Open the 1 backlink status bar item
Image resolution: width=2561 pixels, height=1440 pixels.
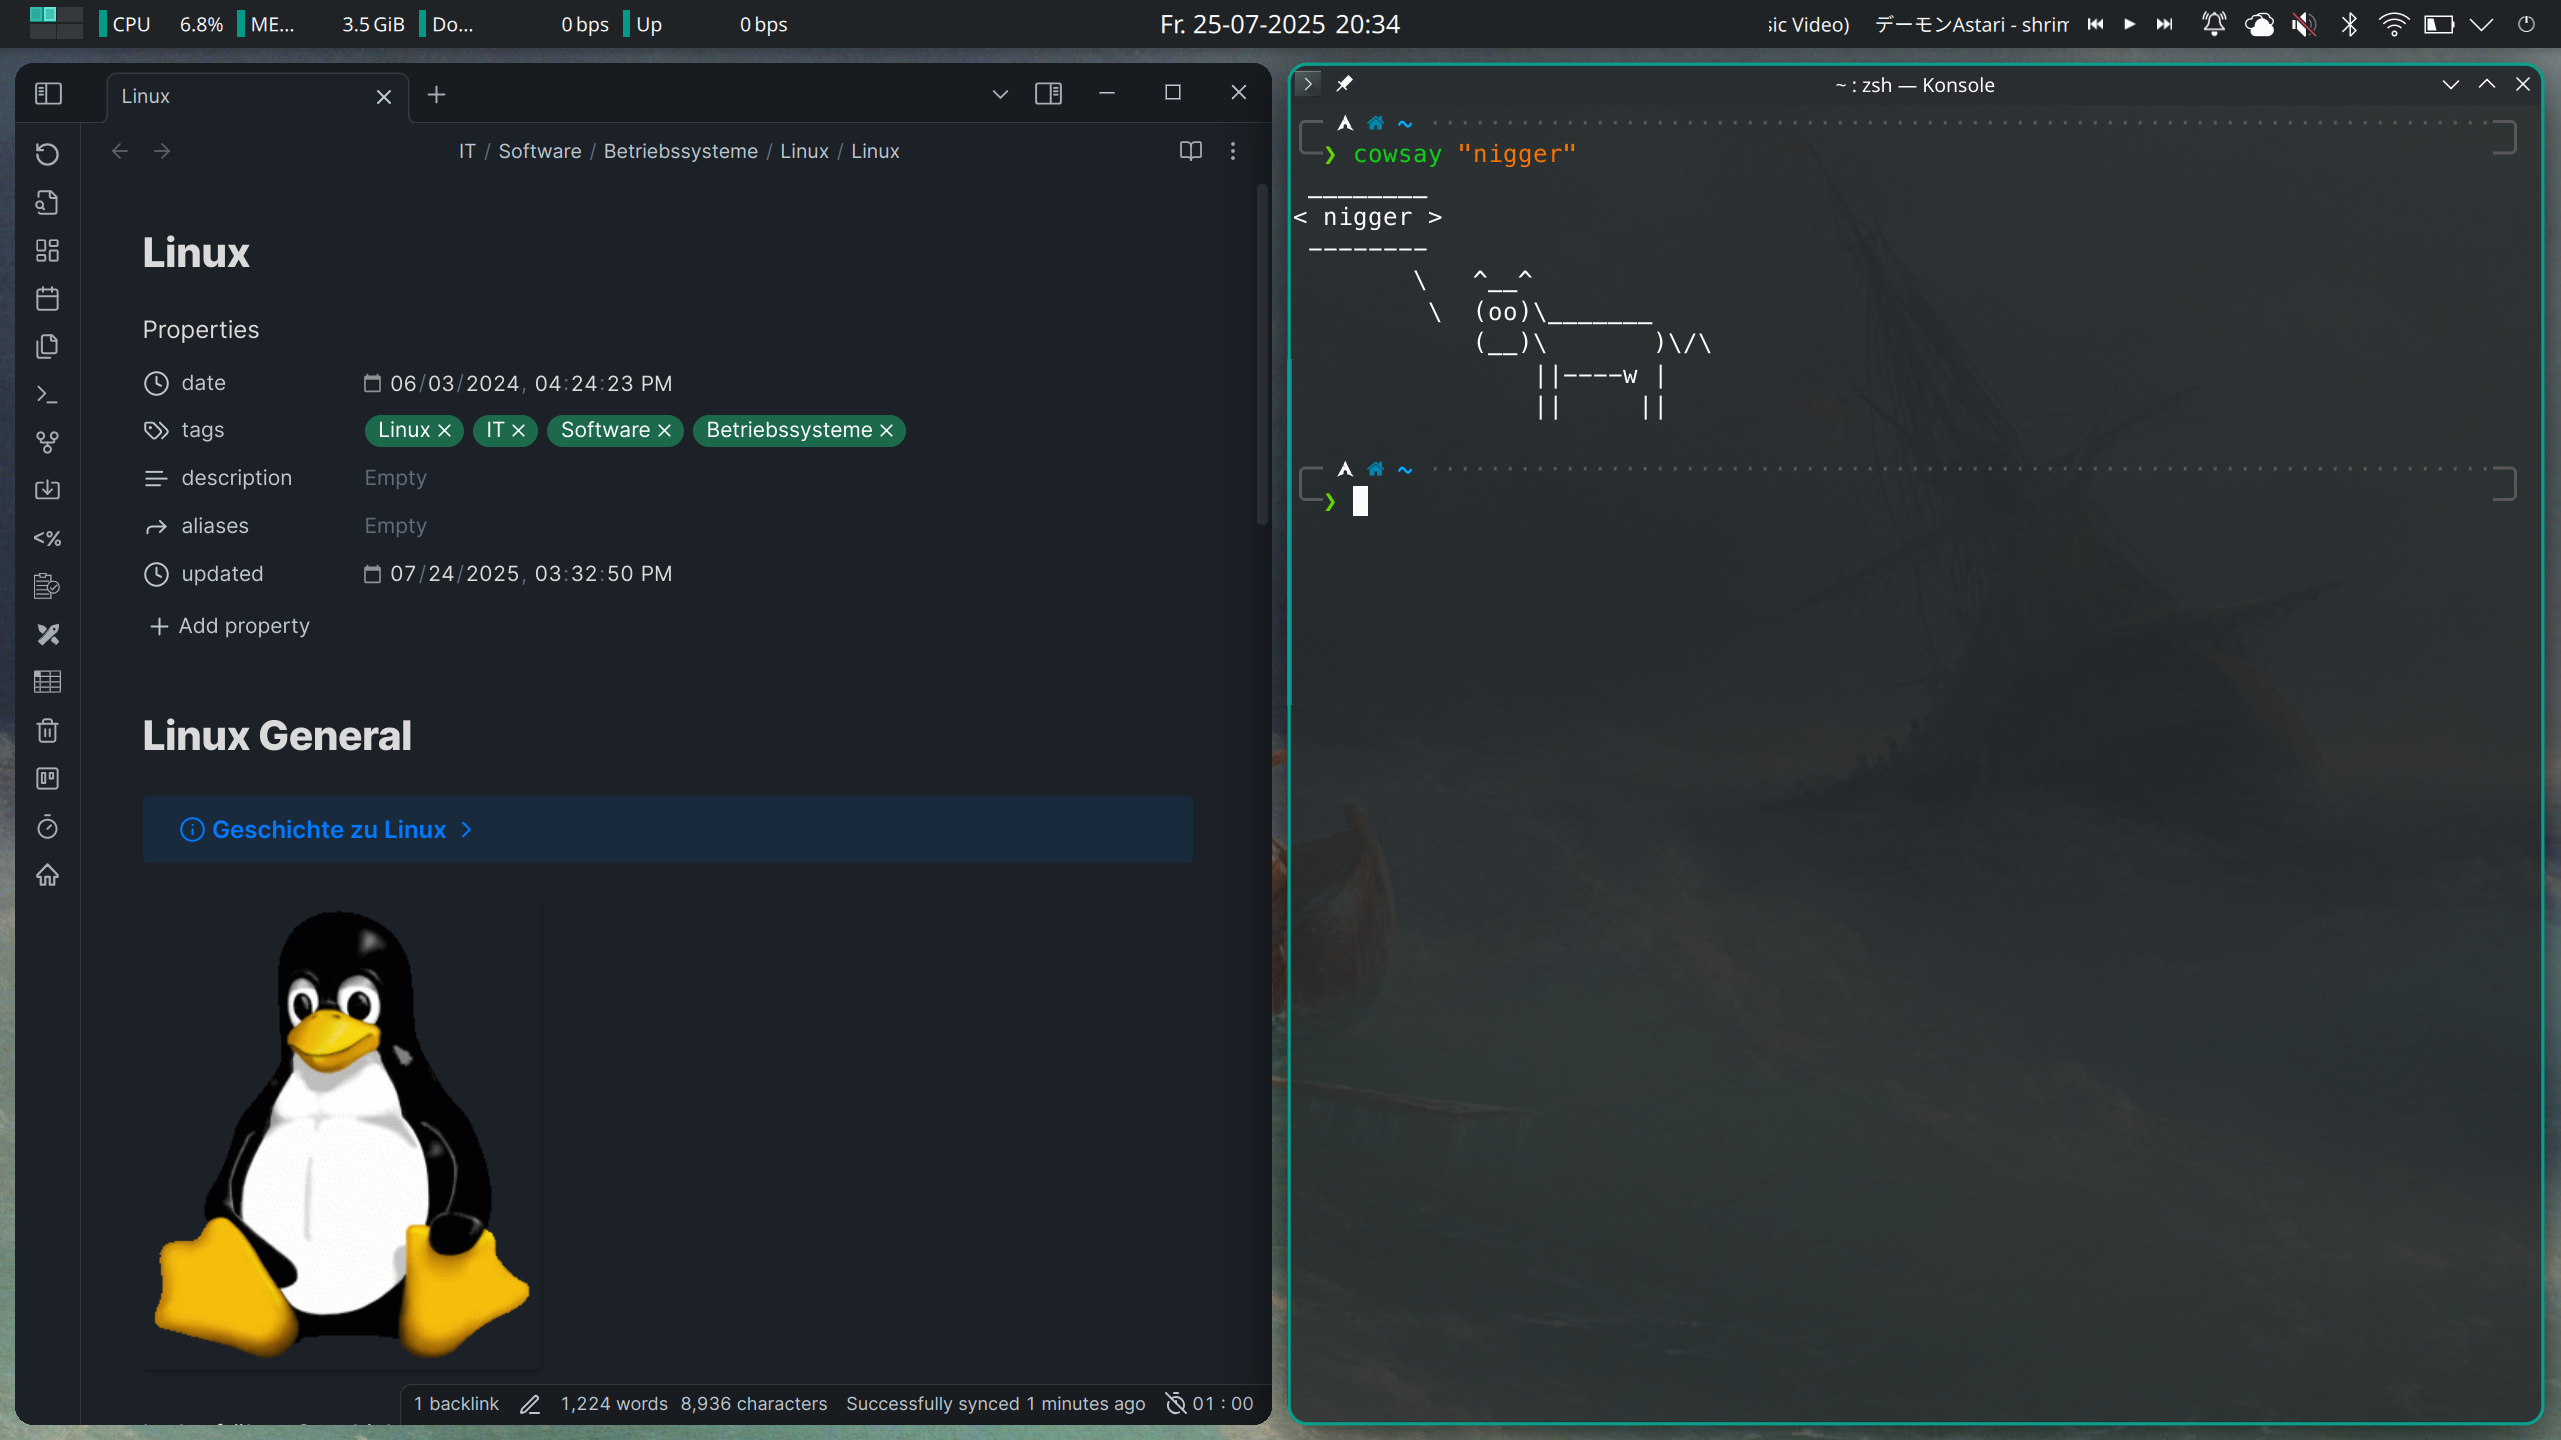point(456,1404)
